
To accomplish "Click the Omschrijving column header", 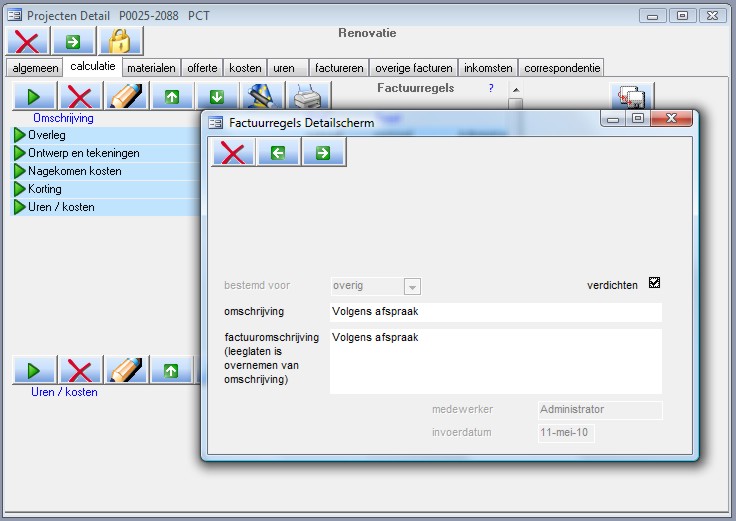I will [x=63, y=118].
